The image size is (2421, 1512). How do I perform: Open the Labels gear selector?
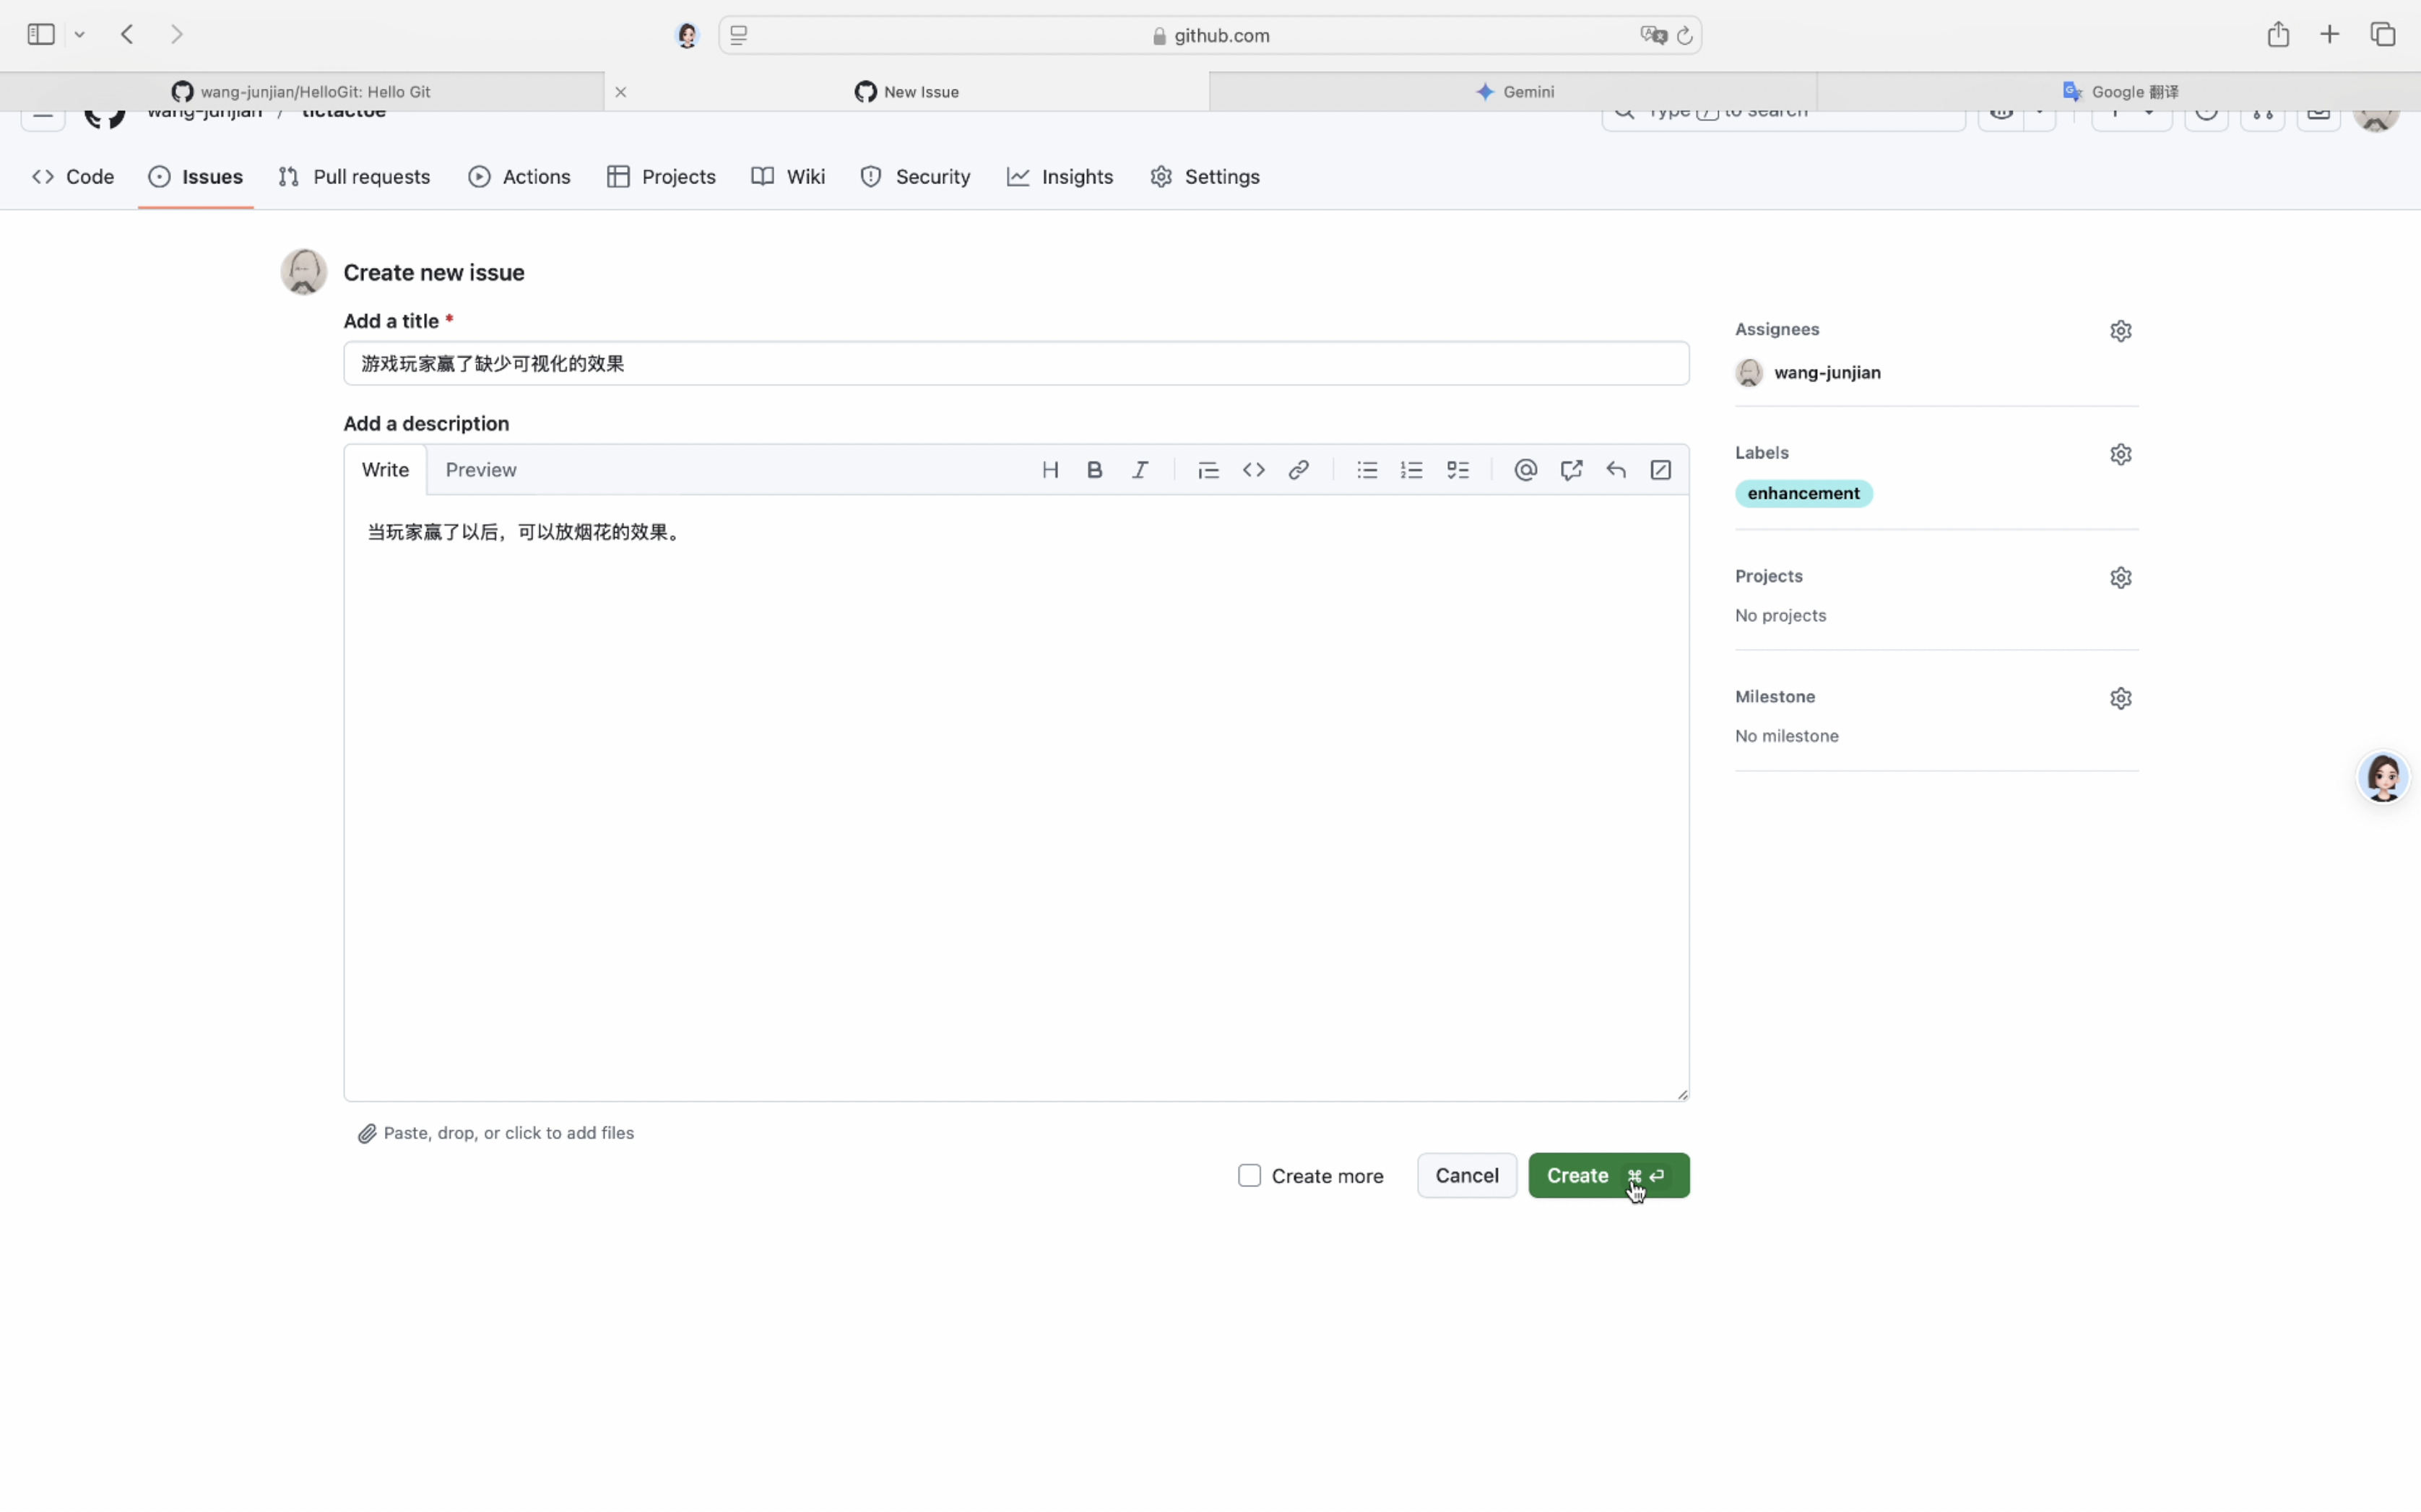2120,455
